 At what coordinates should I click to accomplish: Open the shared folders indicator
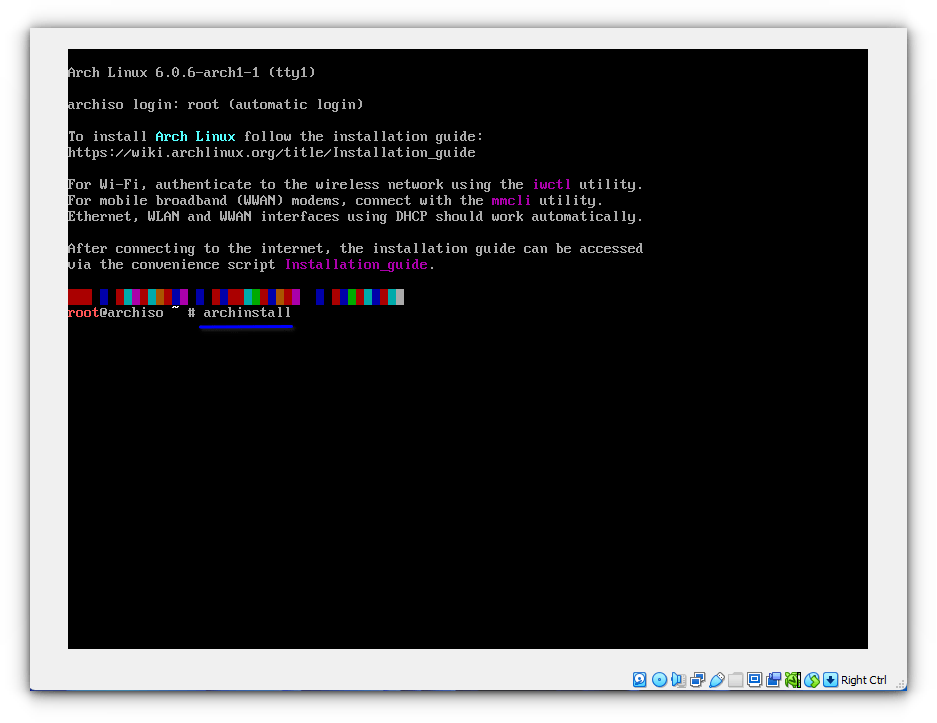pyautogui.click(x=736, y=679)
